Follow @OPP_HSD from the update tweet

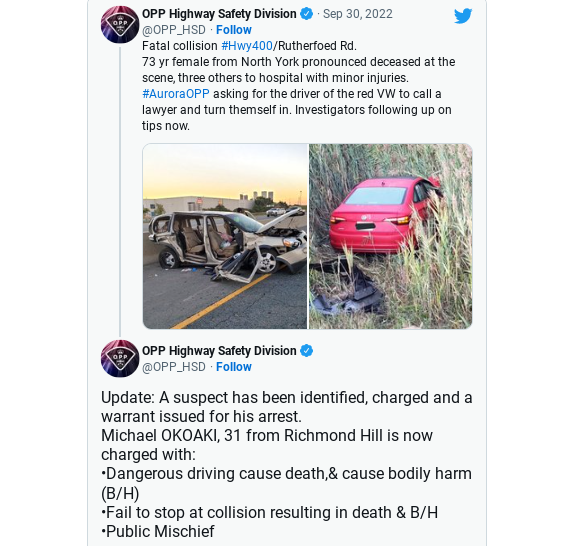tap(234, 367)
